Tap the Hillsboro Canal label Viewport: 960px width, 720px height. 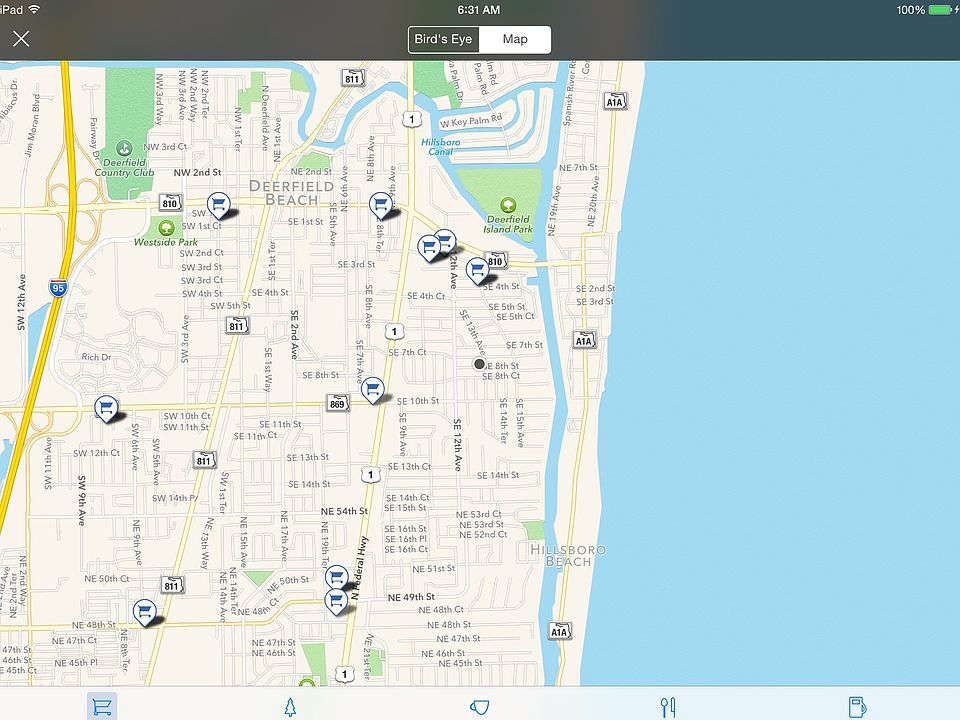click(x=441, y=147)
